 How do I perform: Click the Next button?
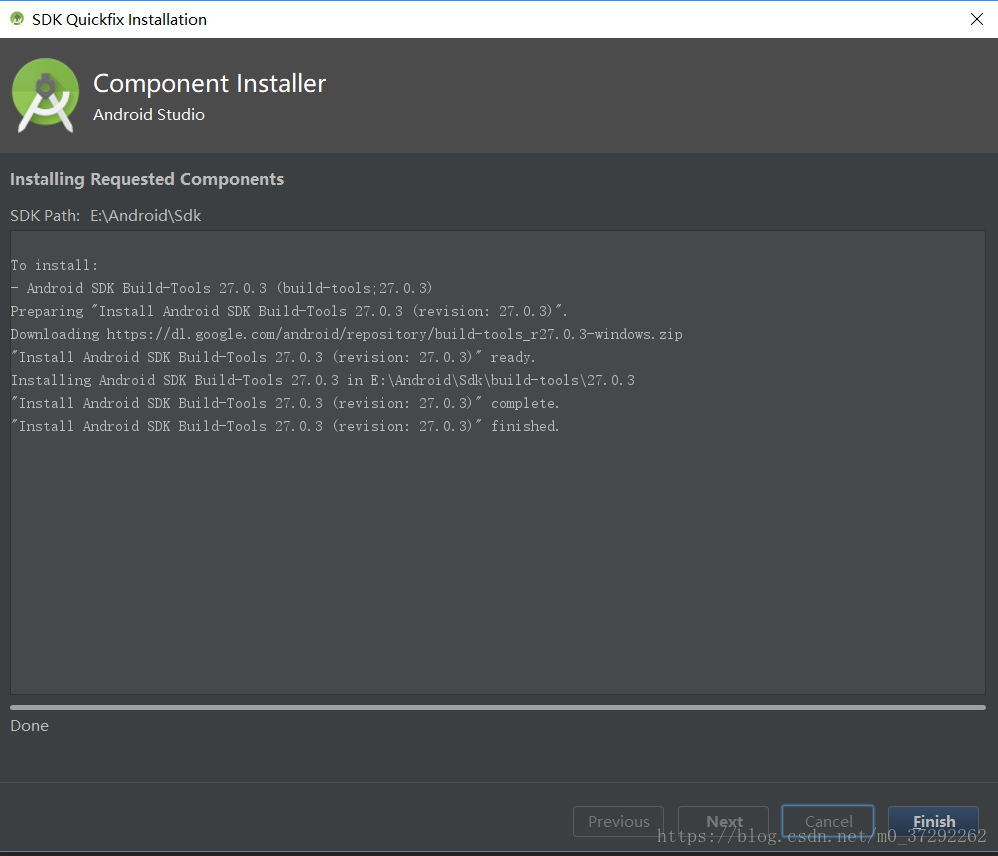tap(724, 821)
